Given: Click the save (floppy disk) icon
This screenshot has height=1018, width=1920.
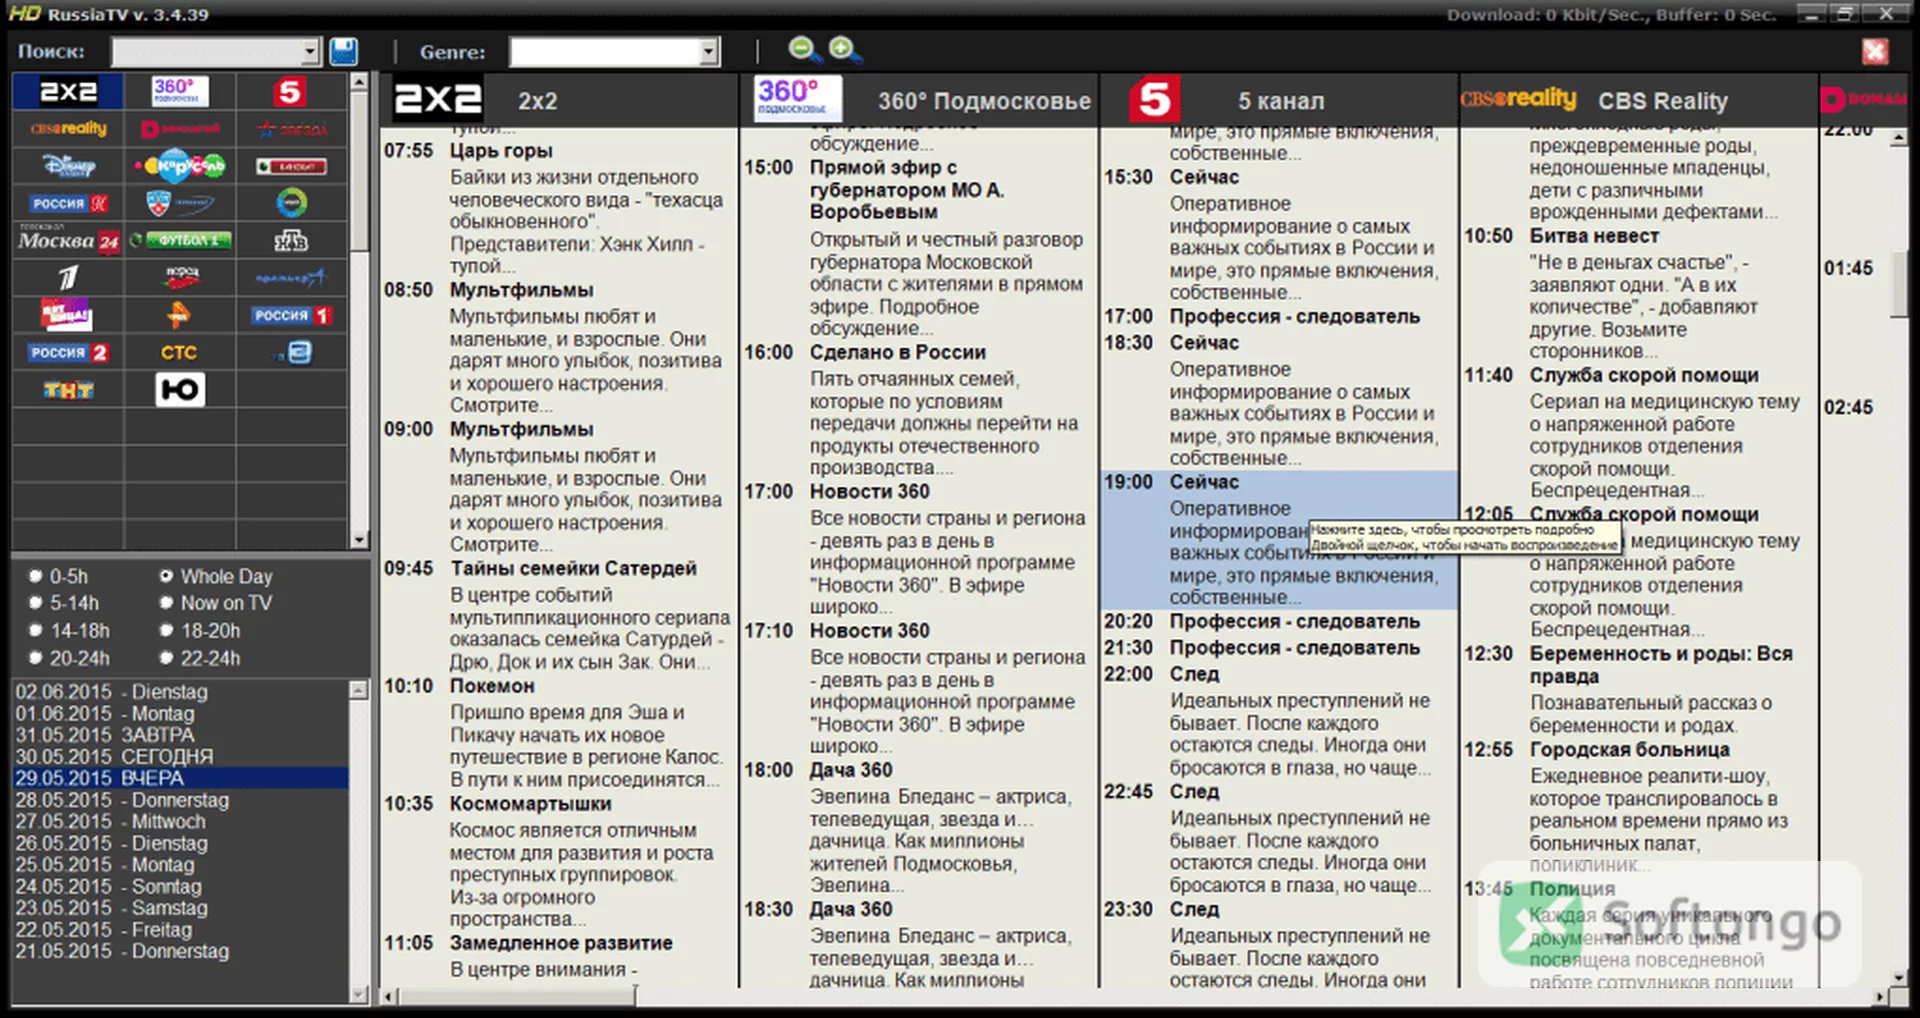Looking at the screenshot, I should (344, 51).
